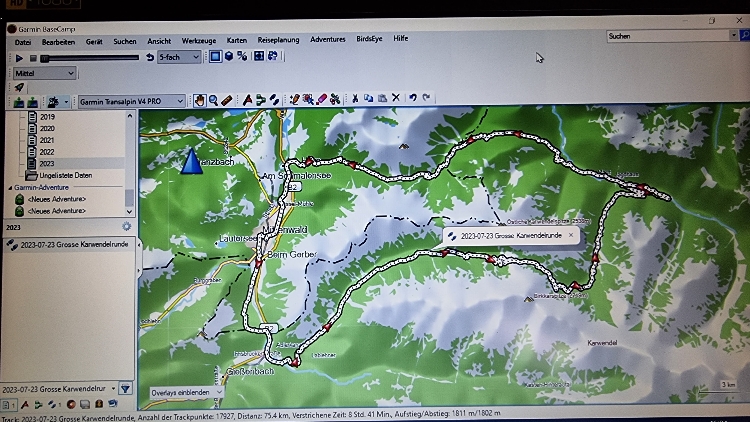The height and width of the screenshot is (422, 750).
Task: Open the Werkzeuge menu
Action: click(199, 41)
